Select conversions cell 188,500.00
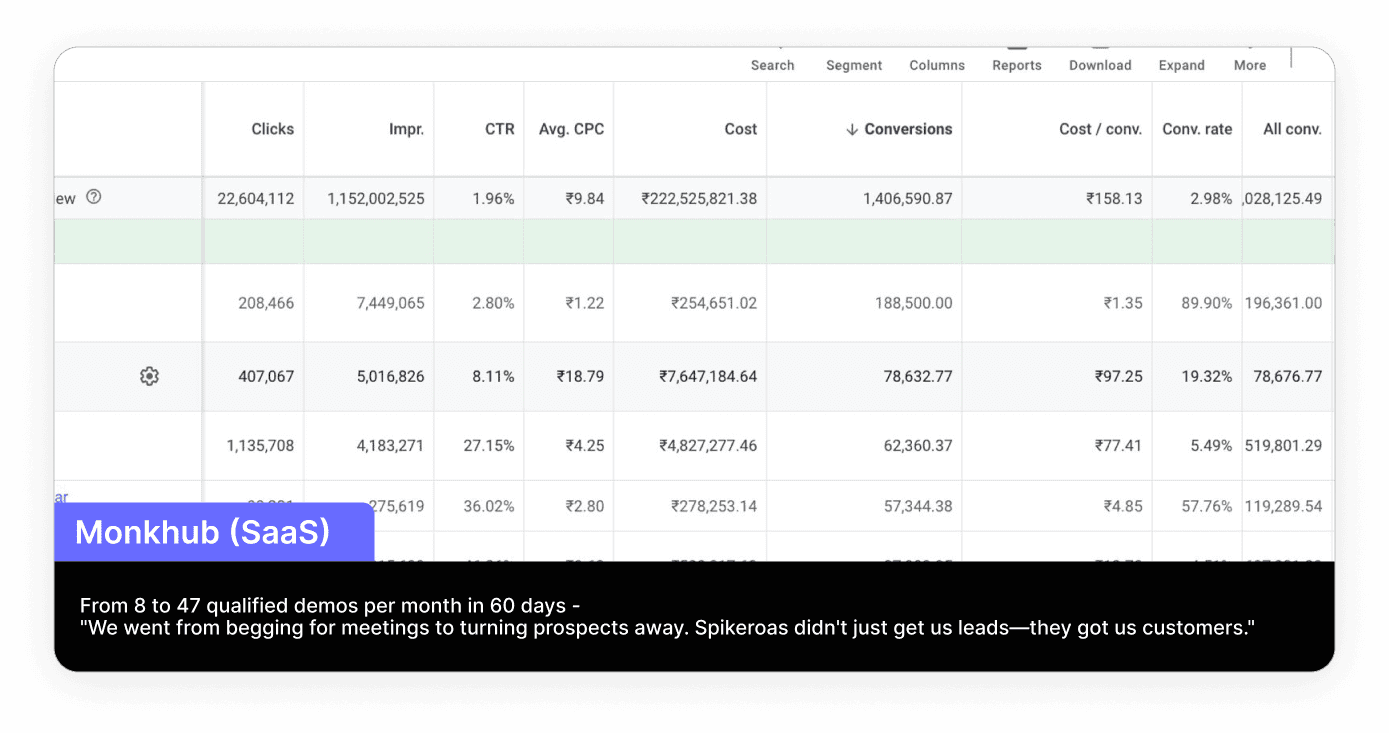 pyautogui.click(x=915, y=303)
